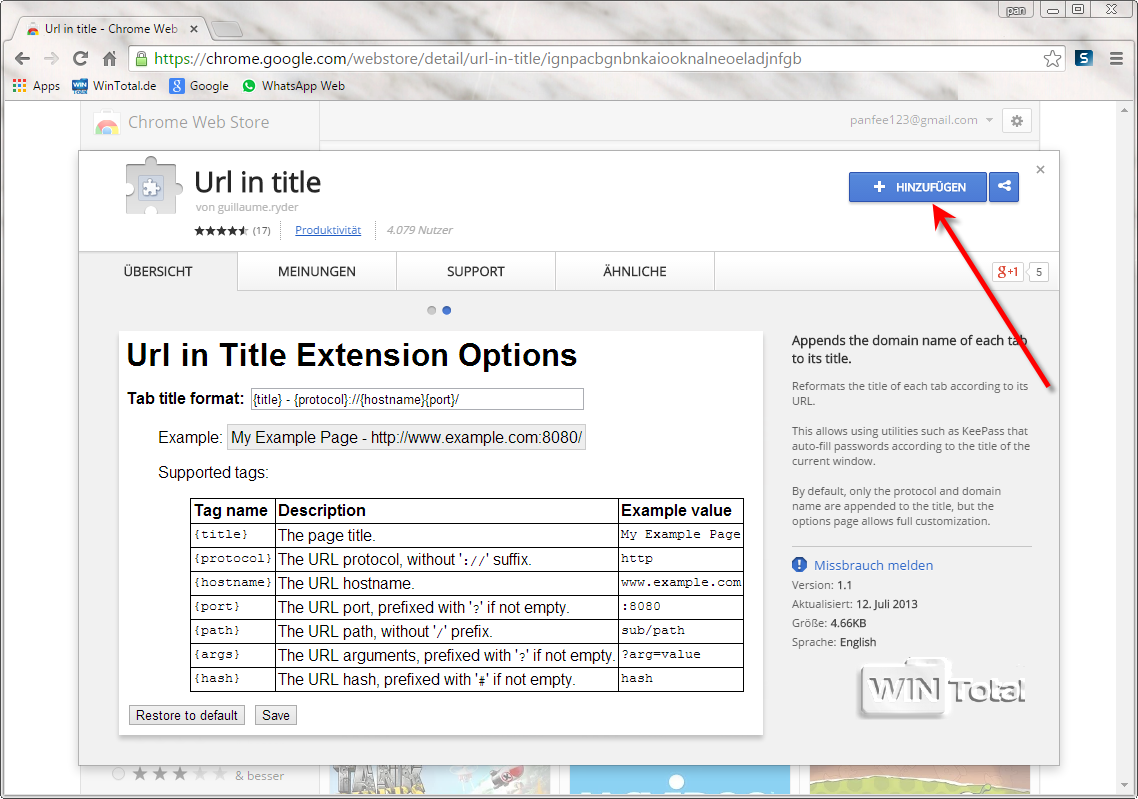Reload the page with the refresh icon
1138x799 pixels.
81,59
